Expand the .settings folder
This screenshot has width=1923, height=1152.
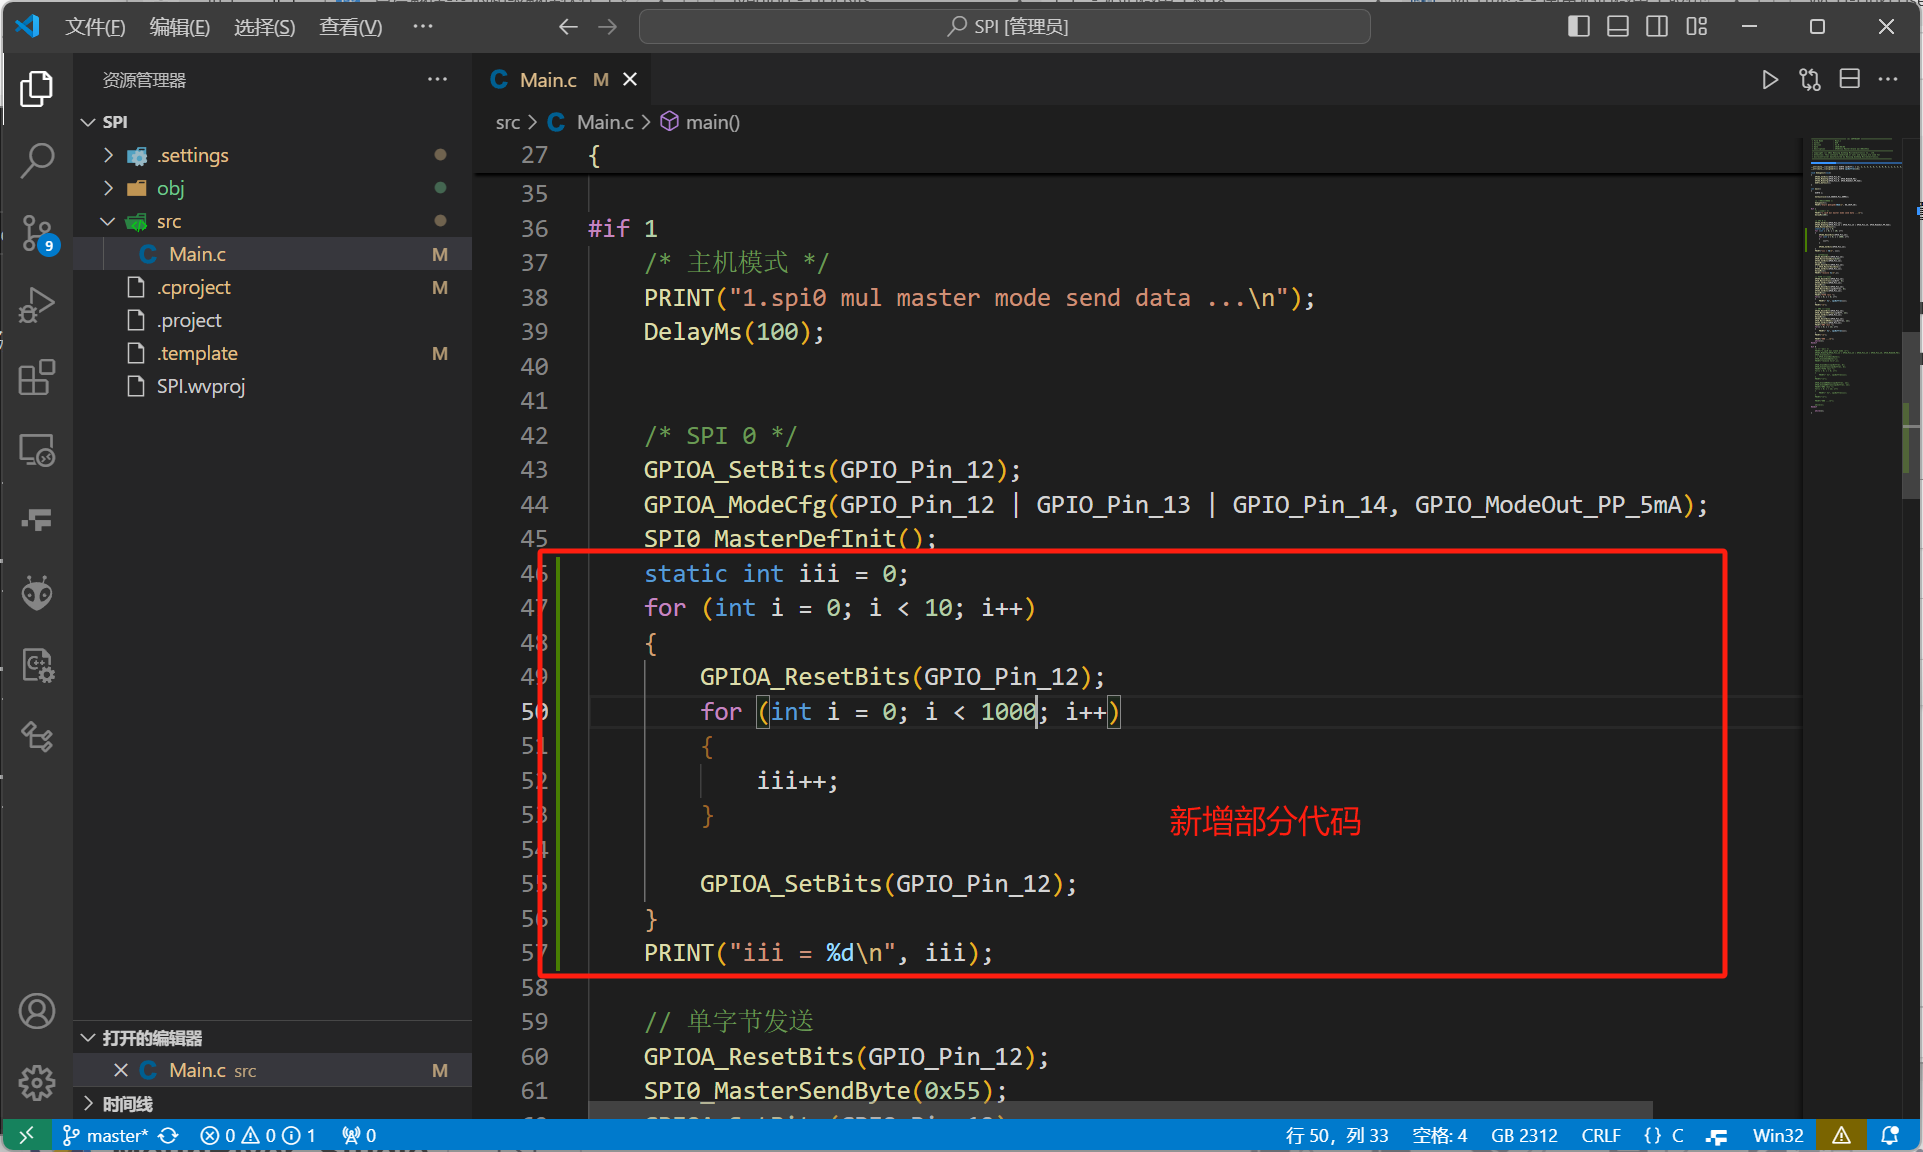108,155
